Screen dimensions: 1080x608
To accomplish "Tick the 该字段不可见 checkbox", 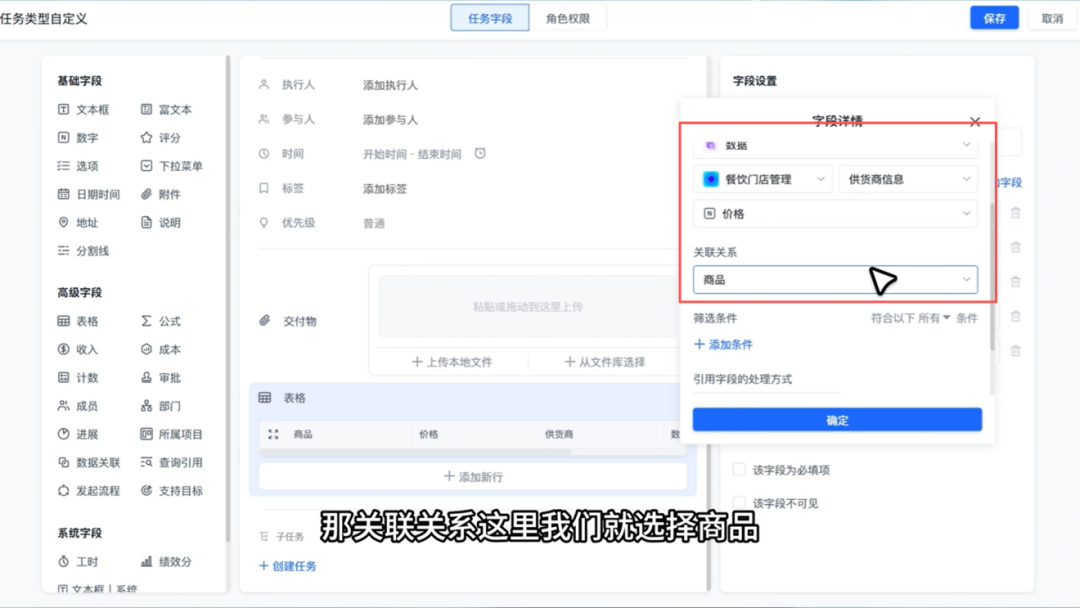I will (739, 503).
